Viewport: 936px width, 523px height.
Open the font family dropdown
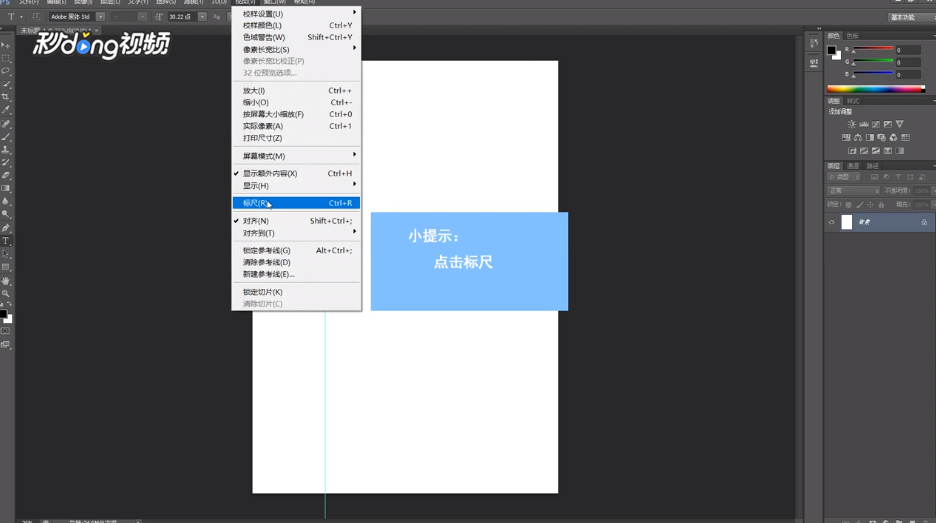(x=100, y=17)
